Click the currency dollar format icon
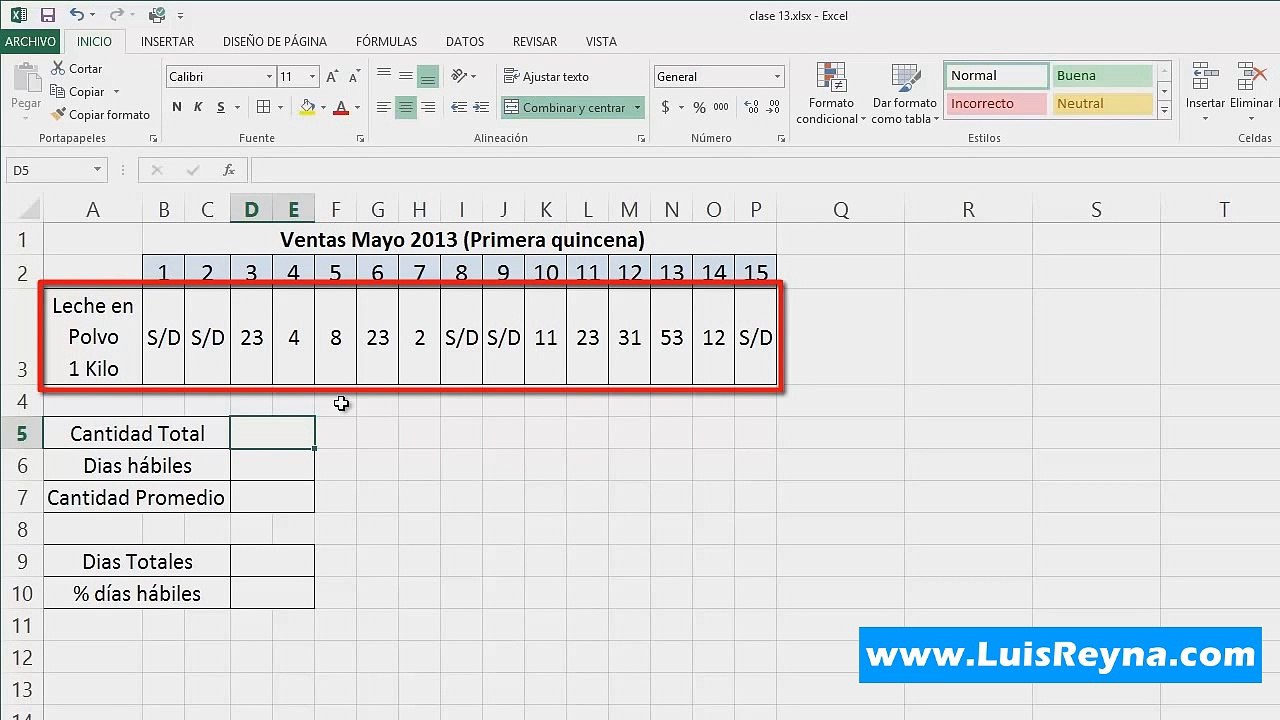The height and width of the screenshot is (720, 1280). click(x=666, y=107)
